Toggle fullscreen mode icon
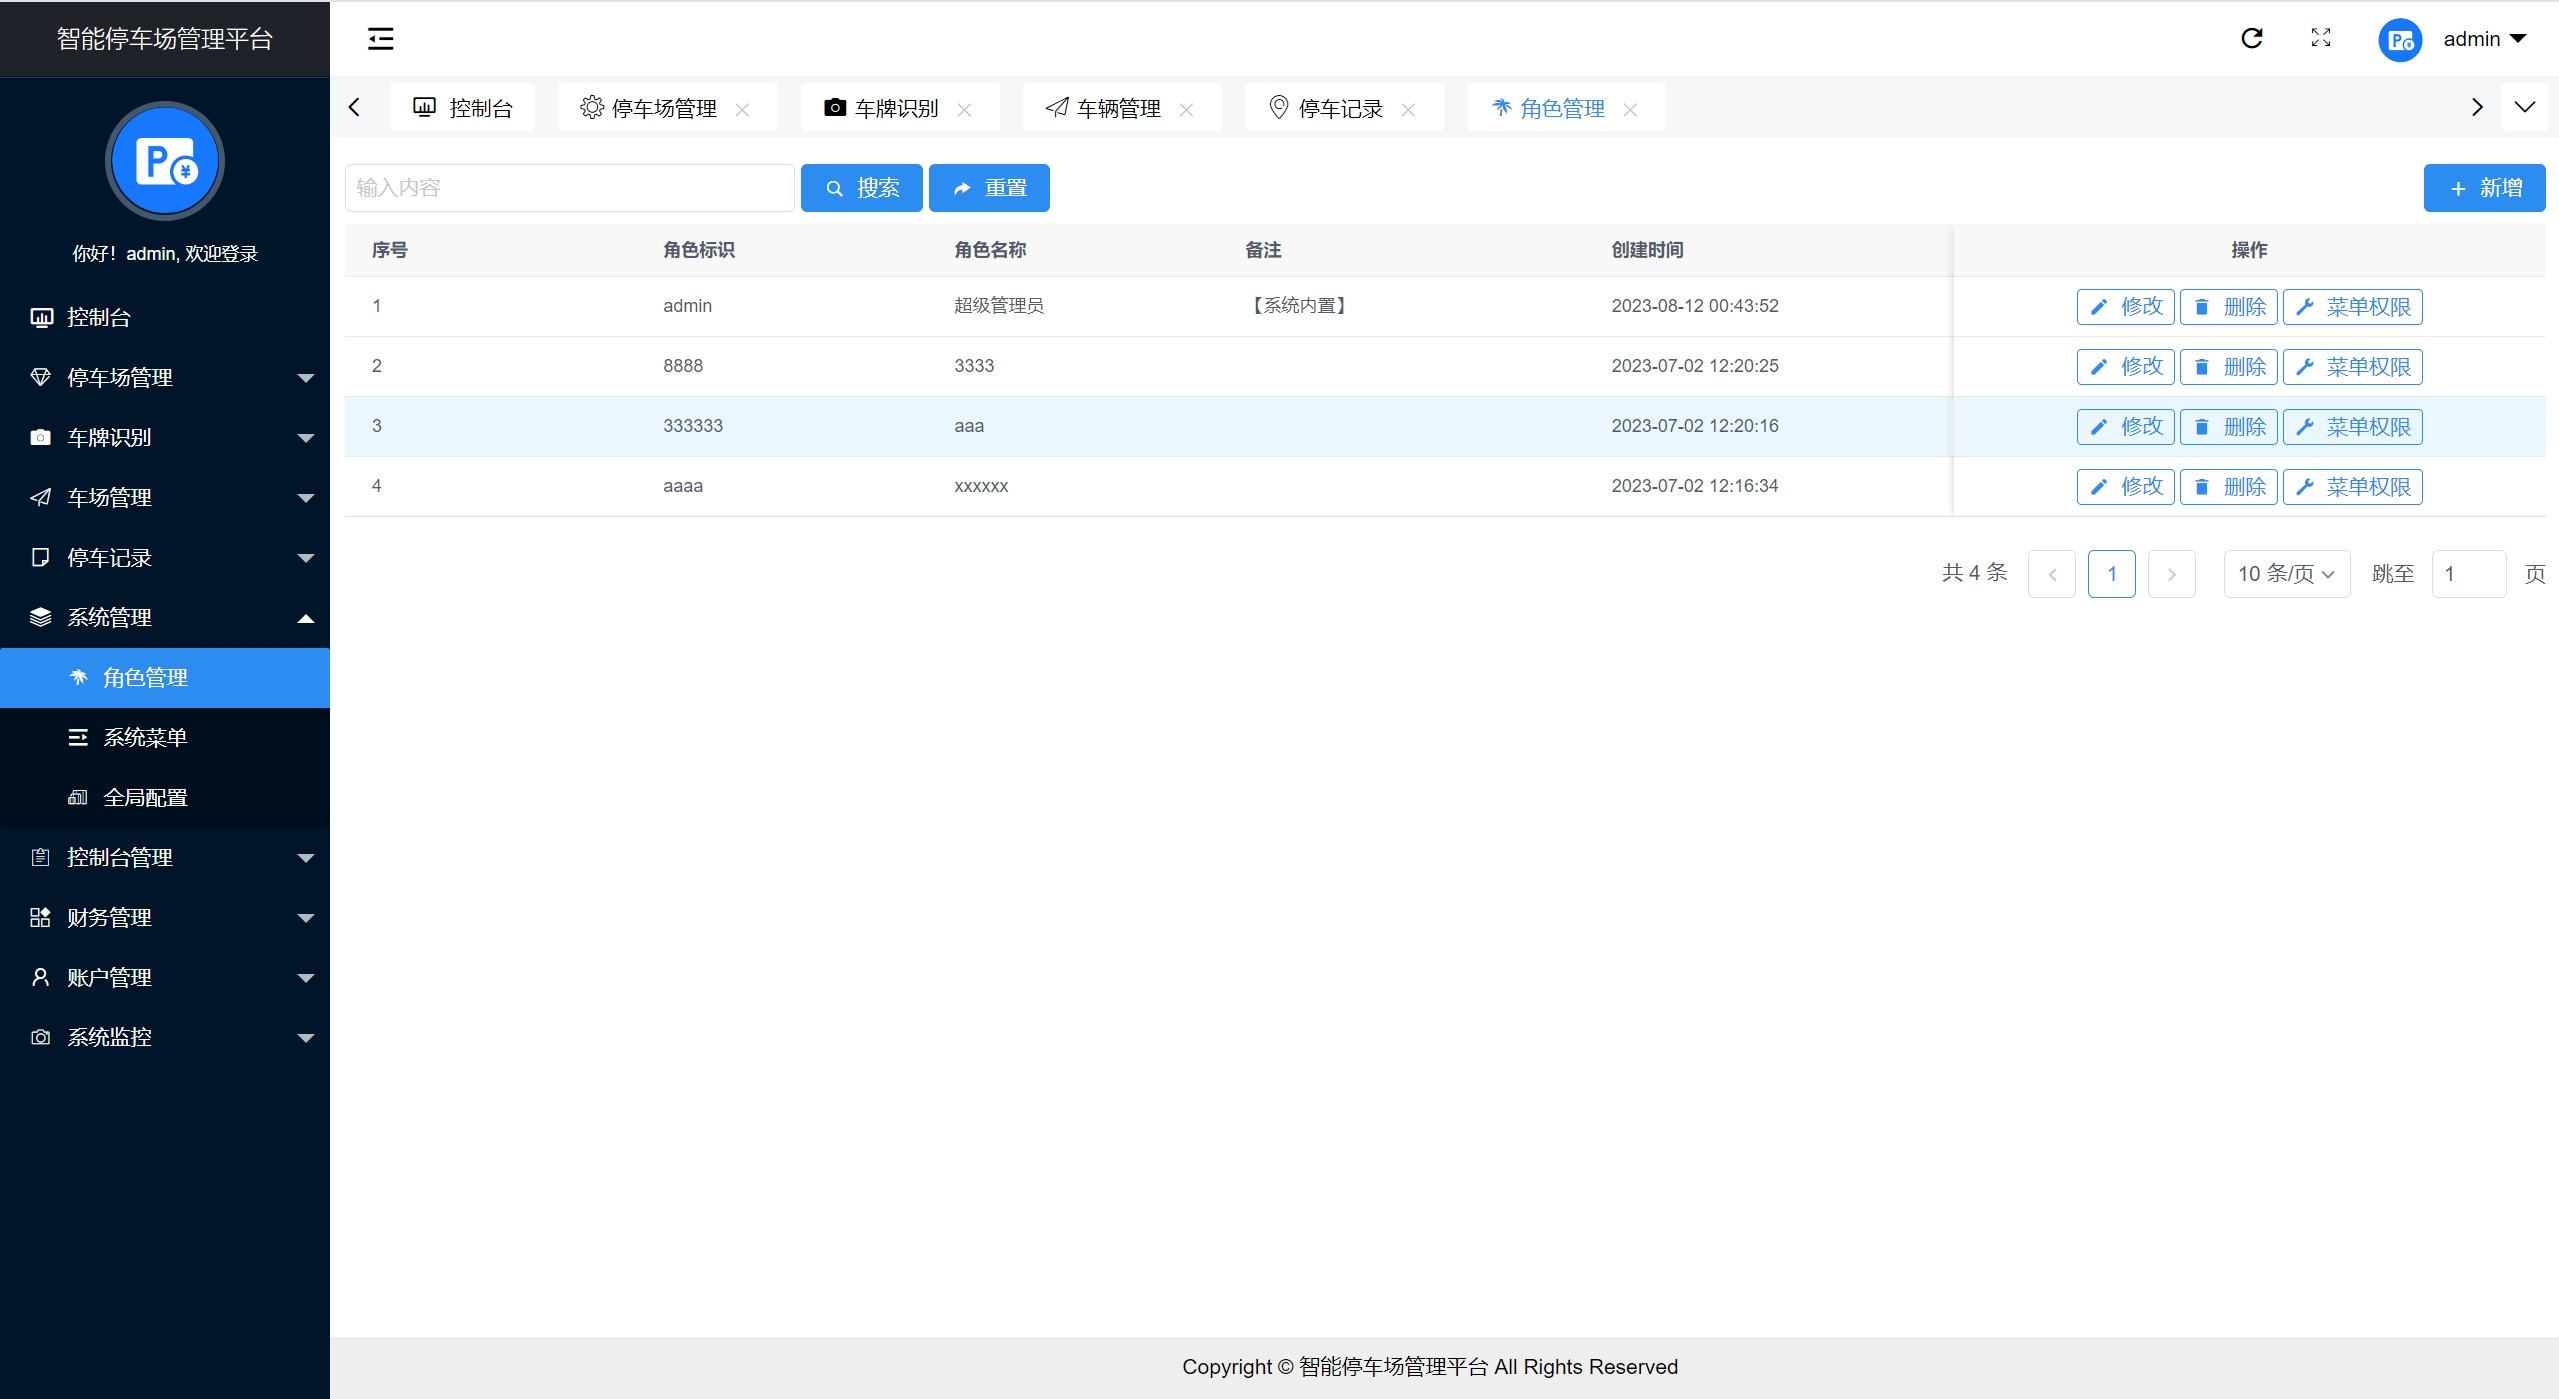This screenshot has height=1399, width=2559. click(x=2321, y=38)
